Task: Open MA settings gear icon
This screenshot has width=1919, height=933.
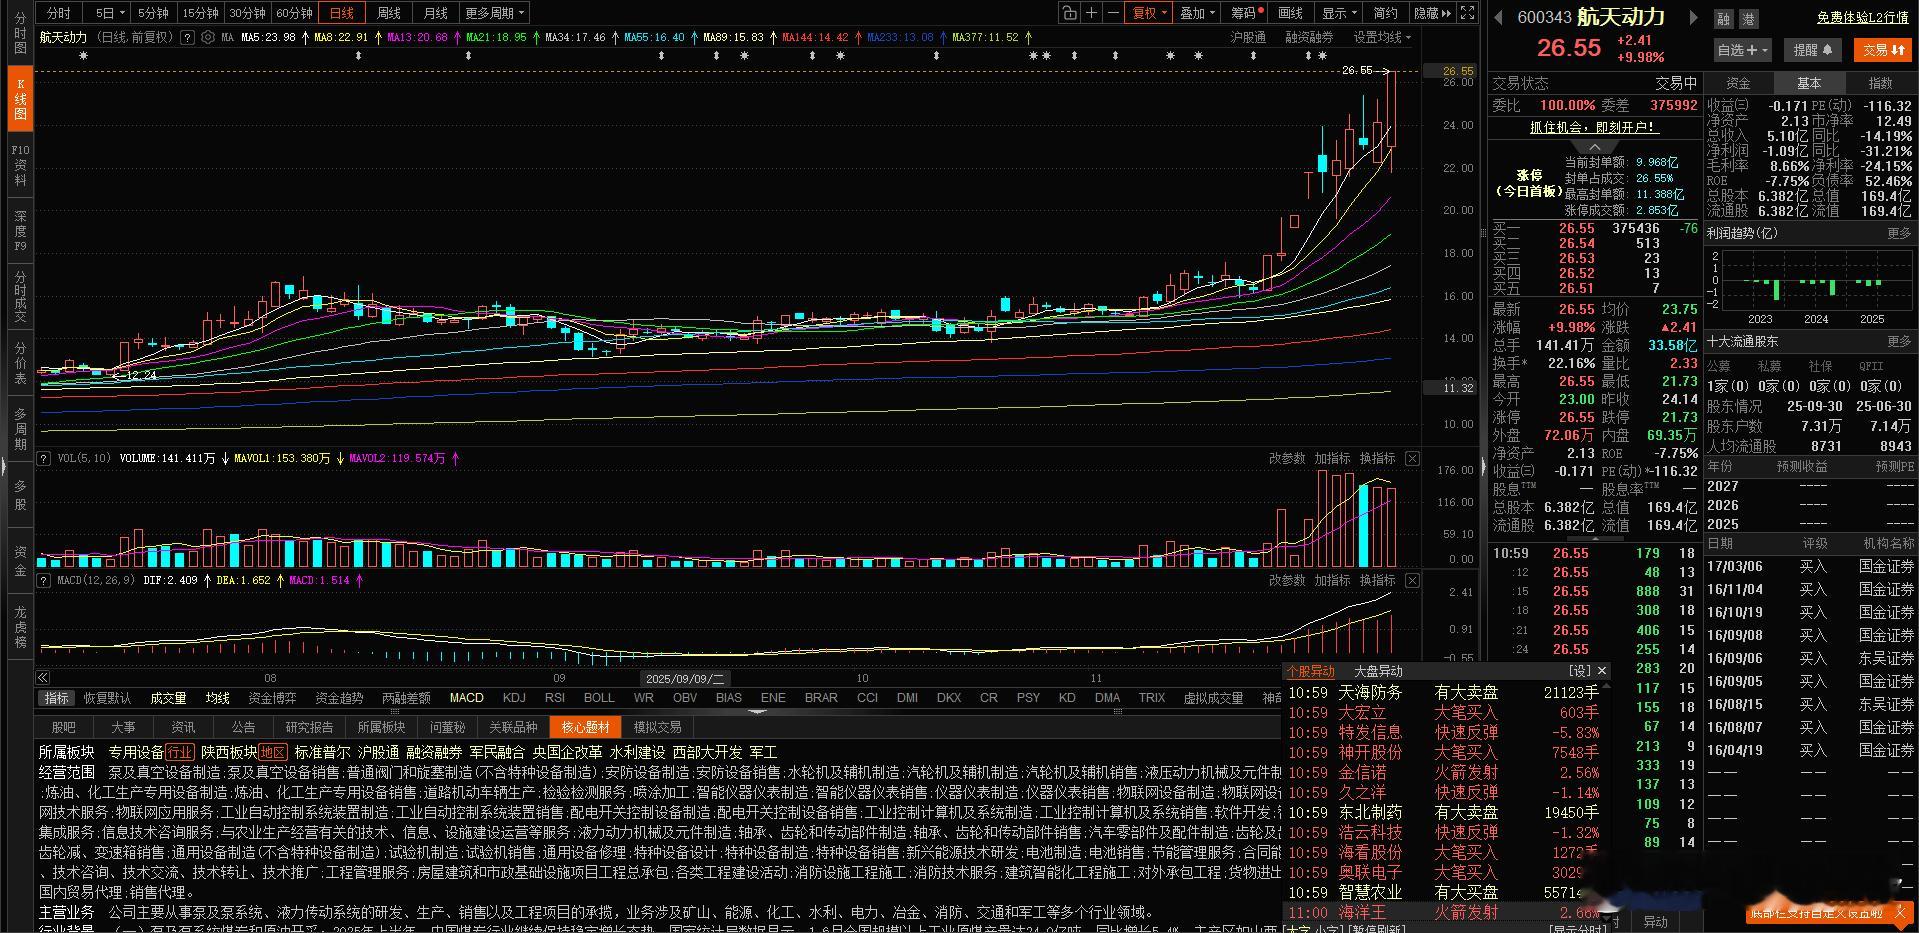Action: (207, 37)
